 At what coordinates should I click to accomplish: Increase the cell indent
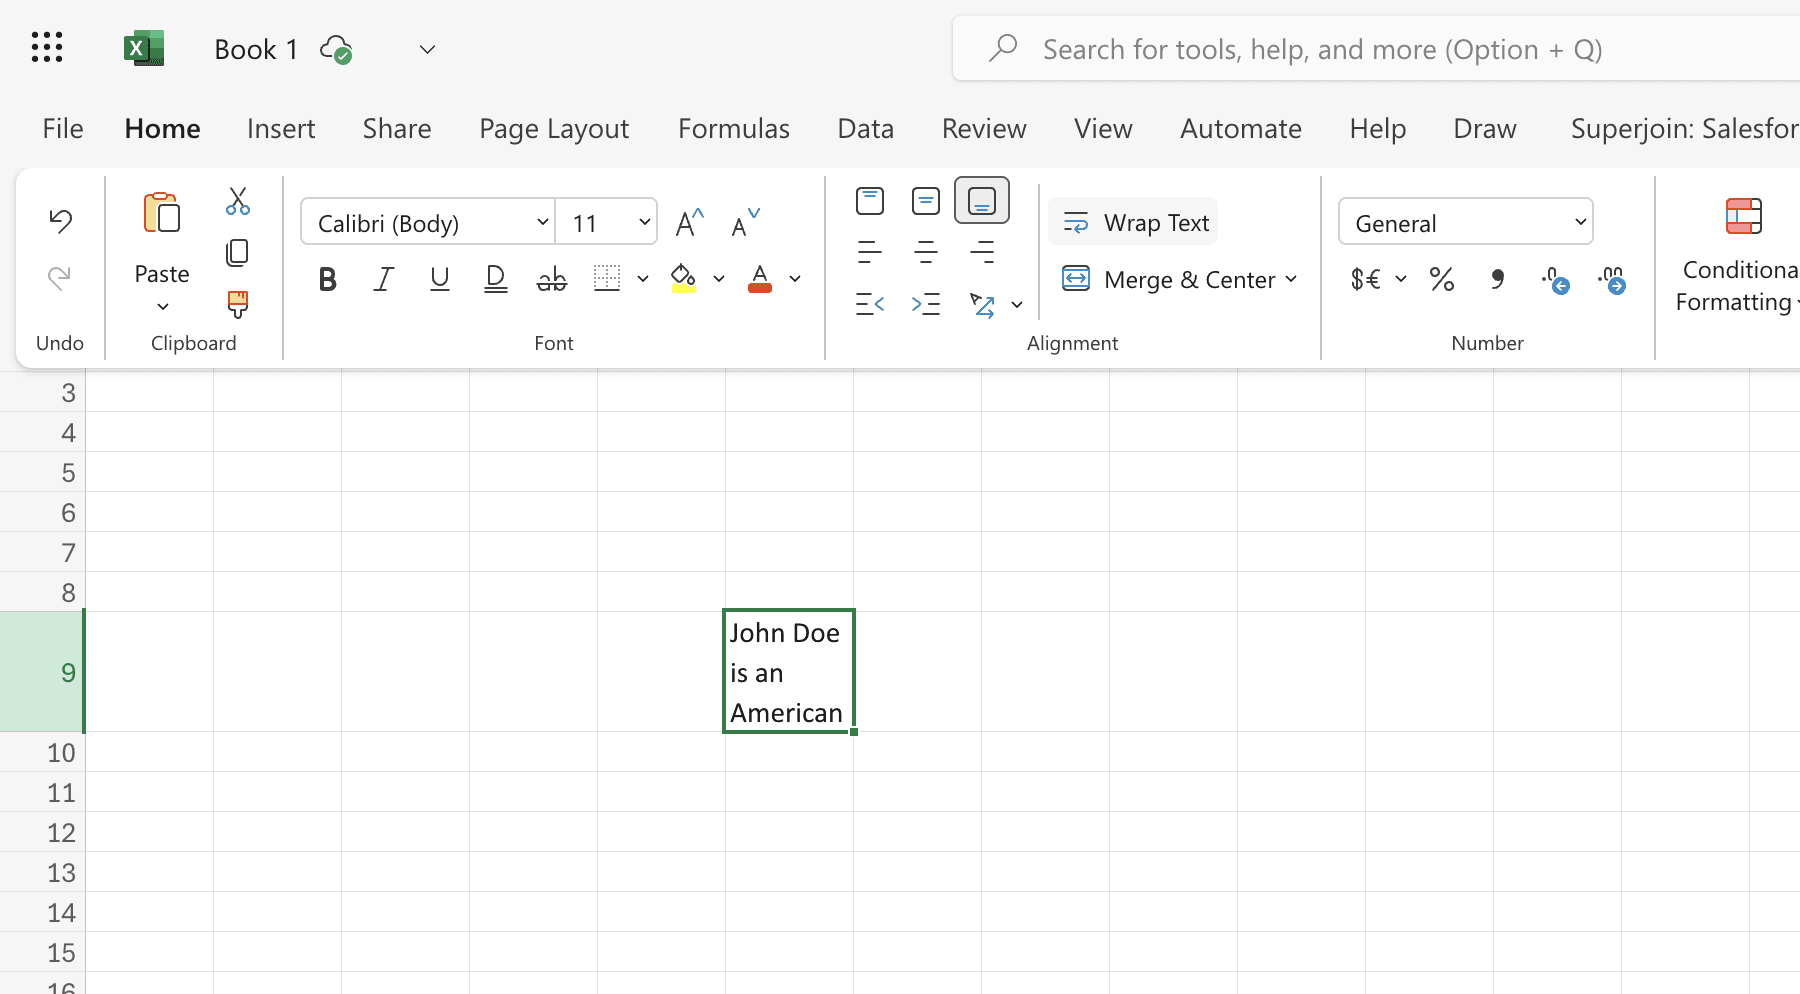926,304
